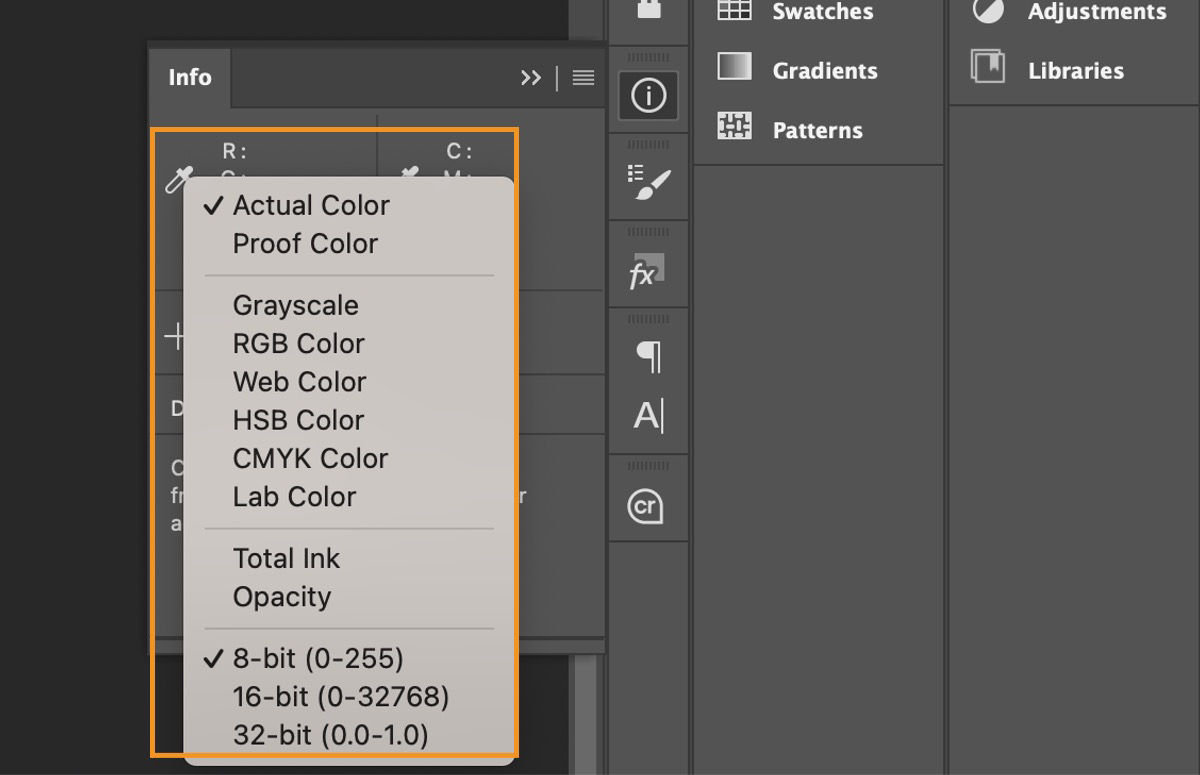Select the Info panel tab
Image resolution: width=1200 pixels, height=775 pixels.
point(190,78)
